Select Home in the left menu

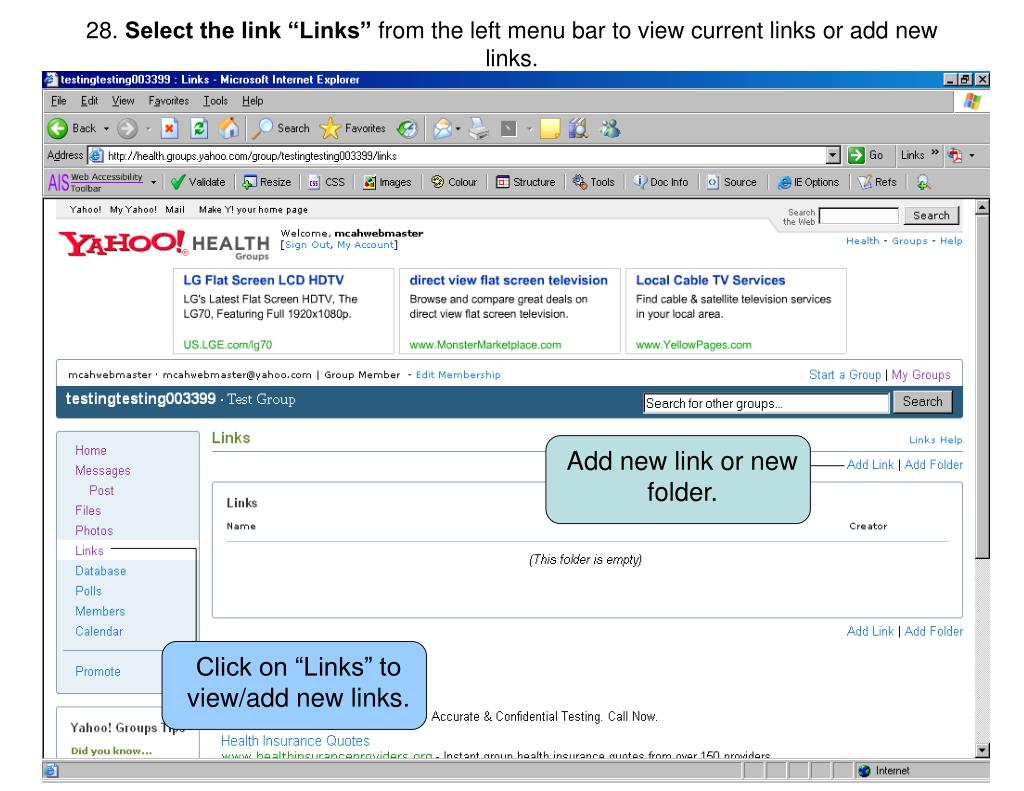[91, 450]
